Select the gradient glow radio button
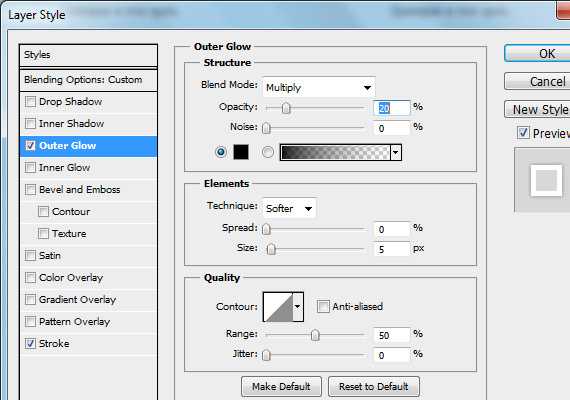The image size is (570, 400). pos(268,152)
